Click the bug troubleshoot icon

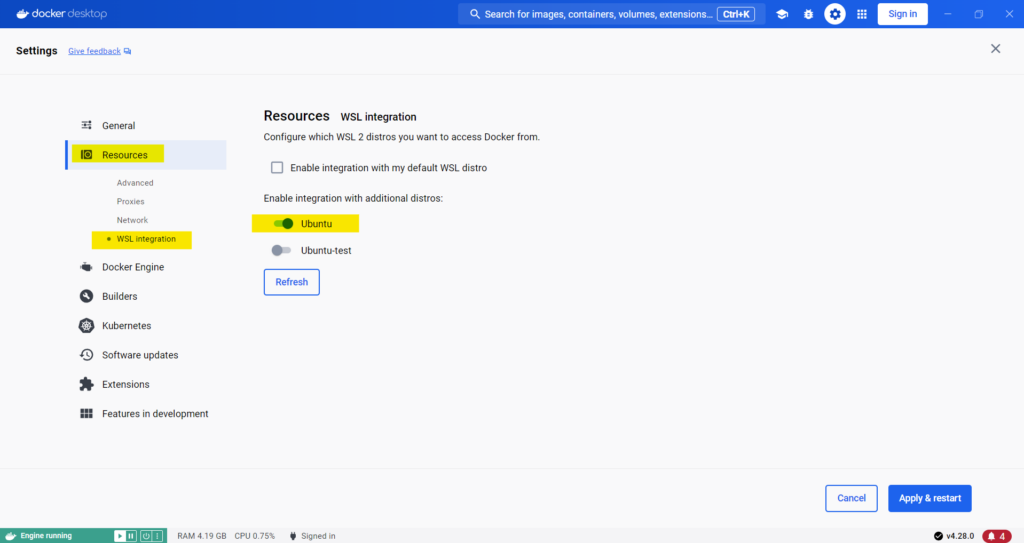(x=808, y=14)
